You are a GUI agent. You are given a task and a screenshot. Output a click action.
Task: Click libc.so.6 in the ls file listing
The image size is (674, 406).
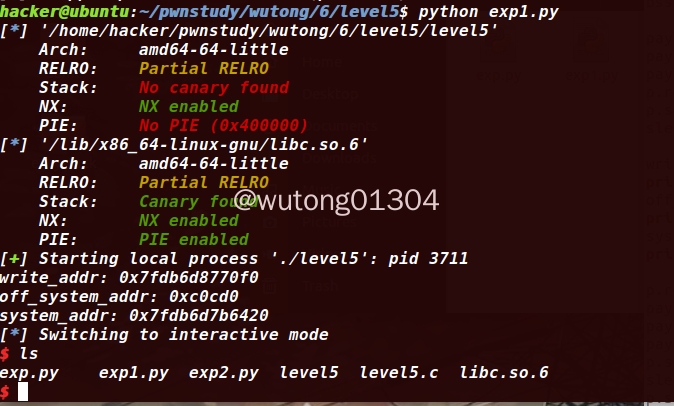point(504,373)
